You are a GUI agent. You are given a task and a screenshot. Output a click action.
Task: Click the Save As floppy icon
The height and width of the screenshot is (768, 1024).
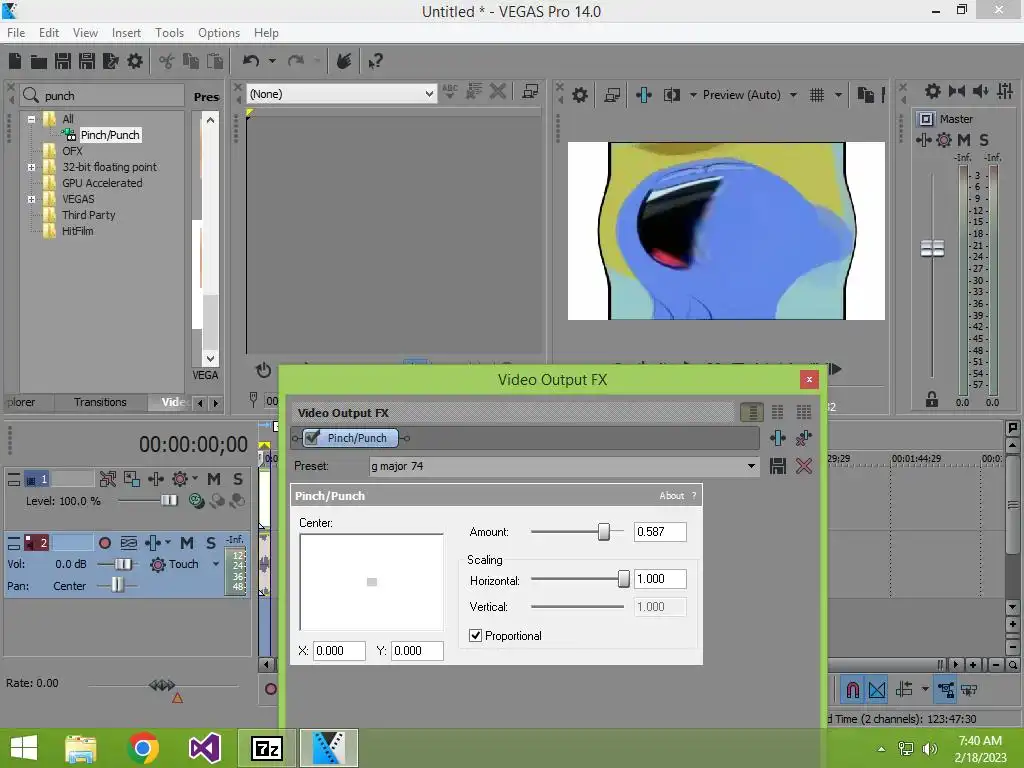(87, 61)
